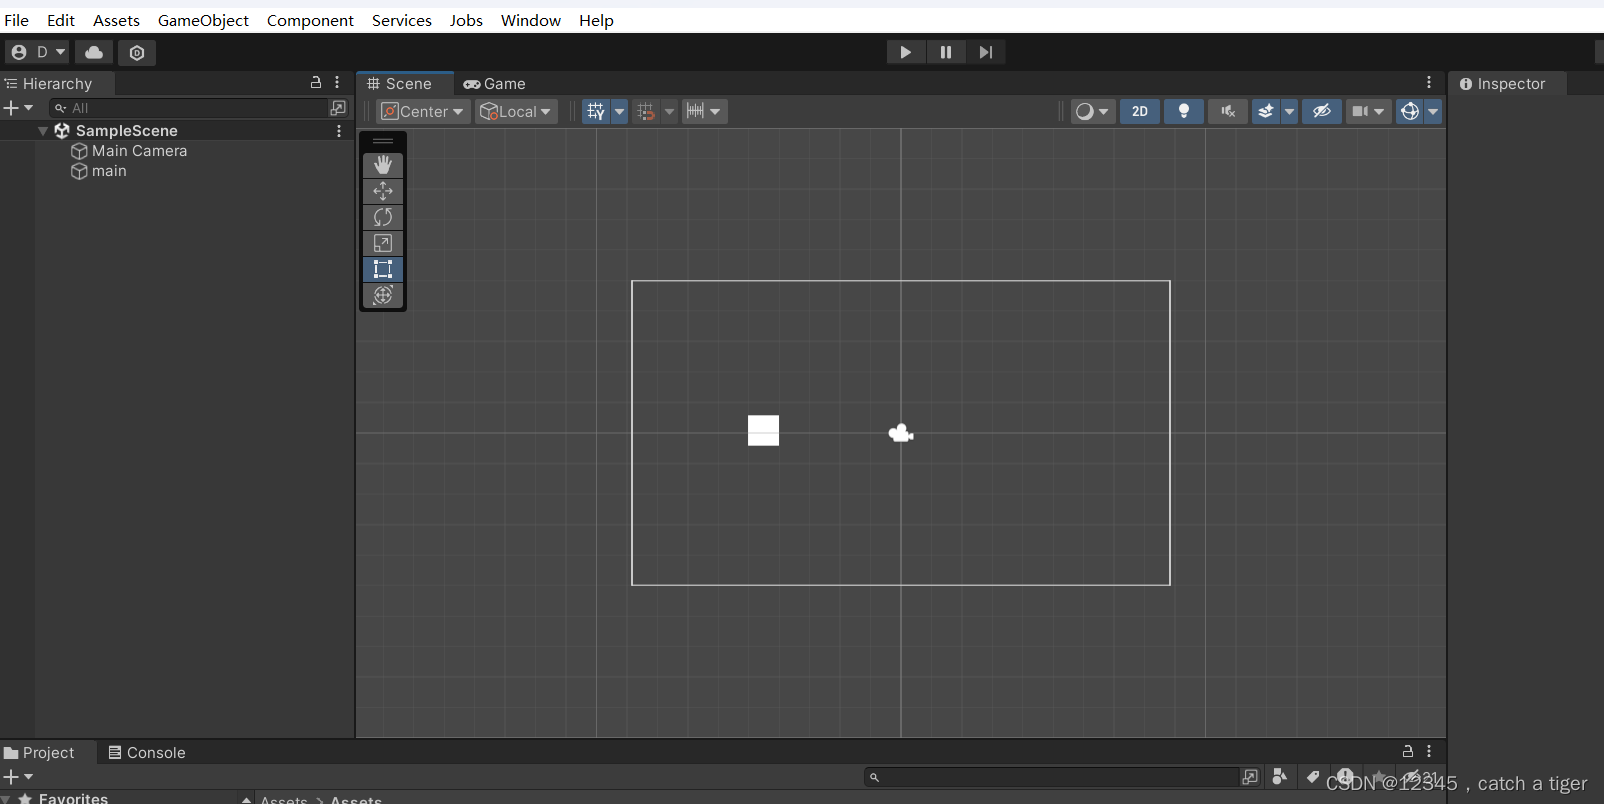Screen dimensions: 1604x804
Task: Click the Project search field
Action: tap(1052, 777)
